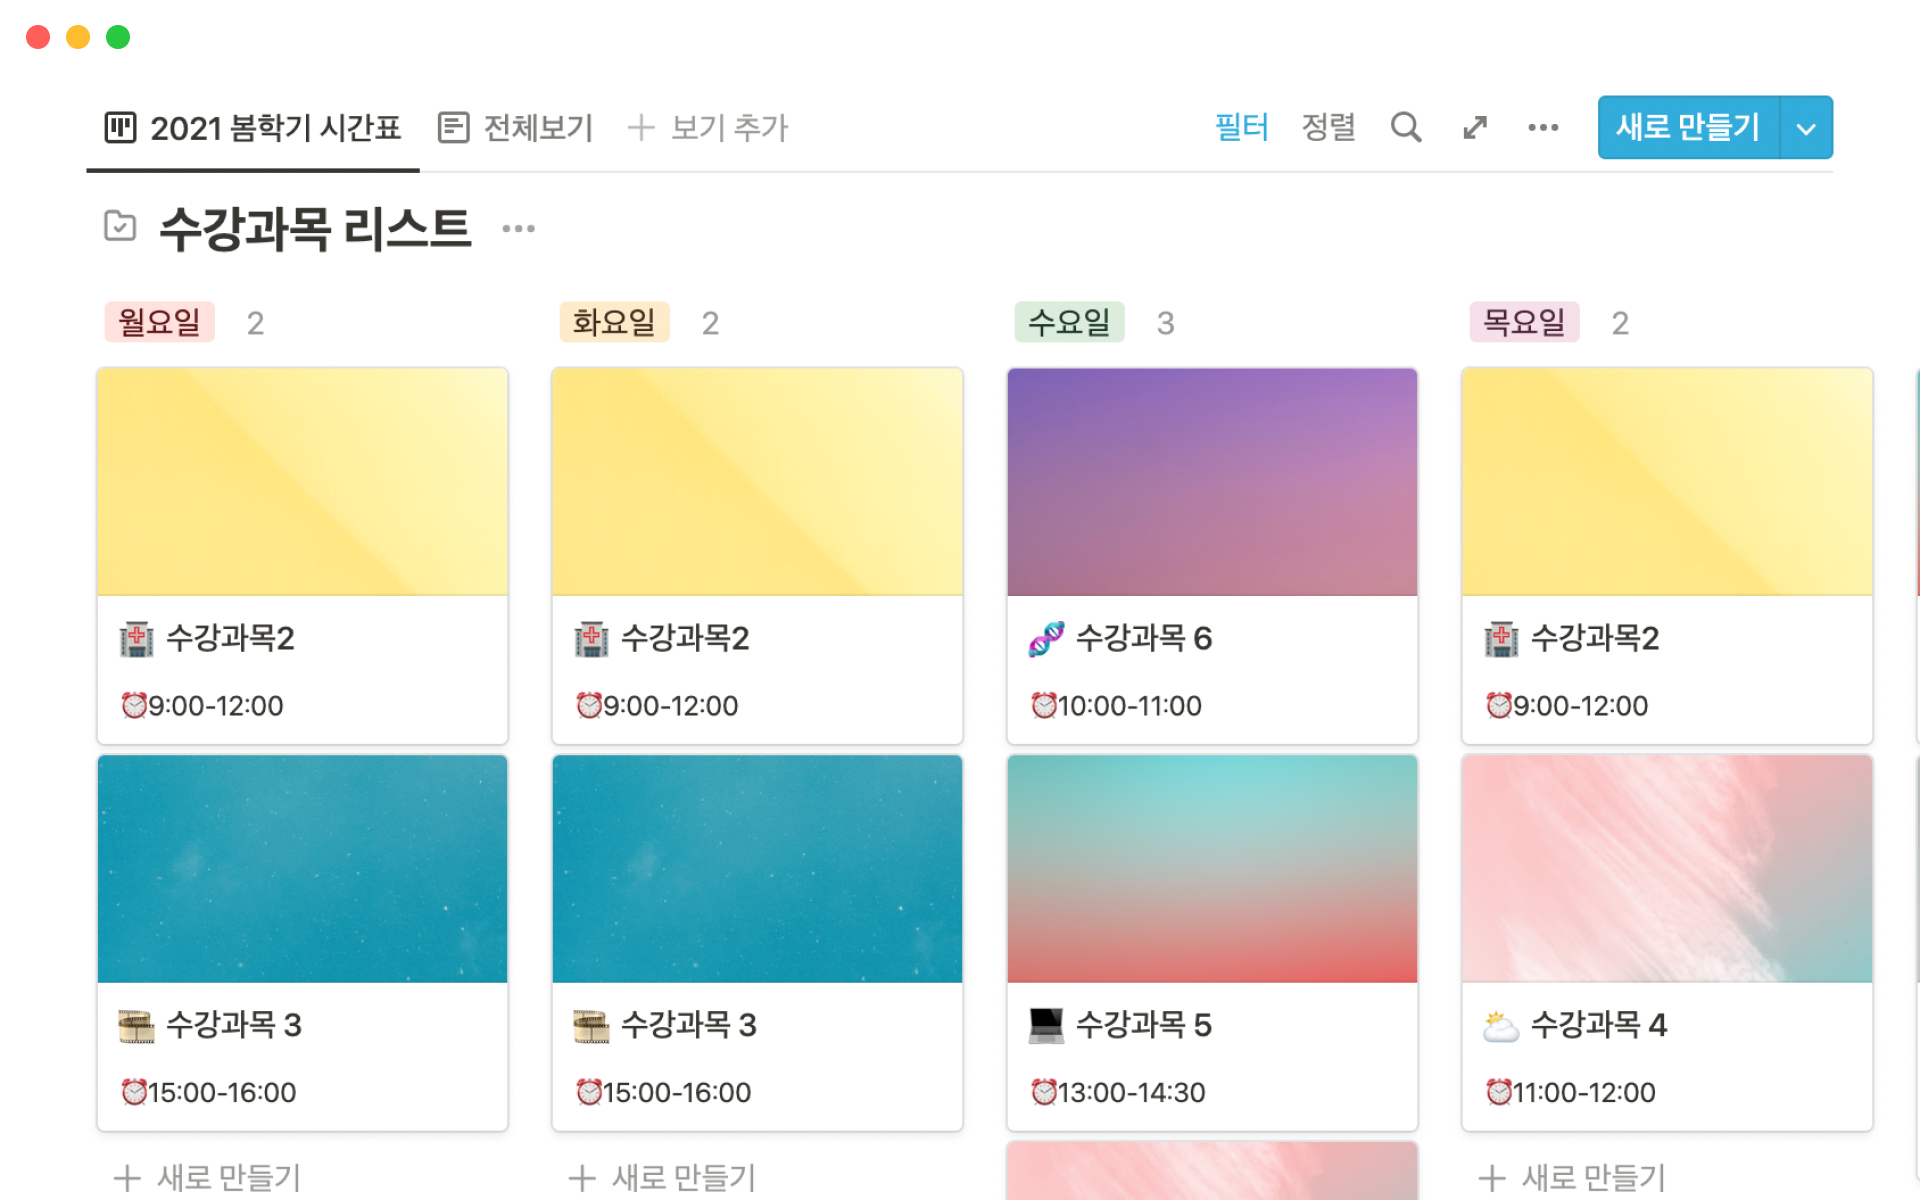
Task: Click the green 수요일 group tag
Action: [x=1069, y=322]
